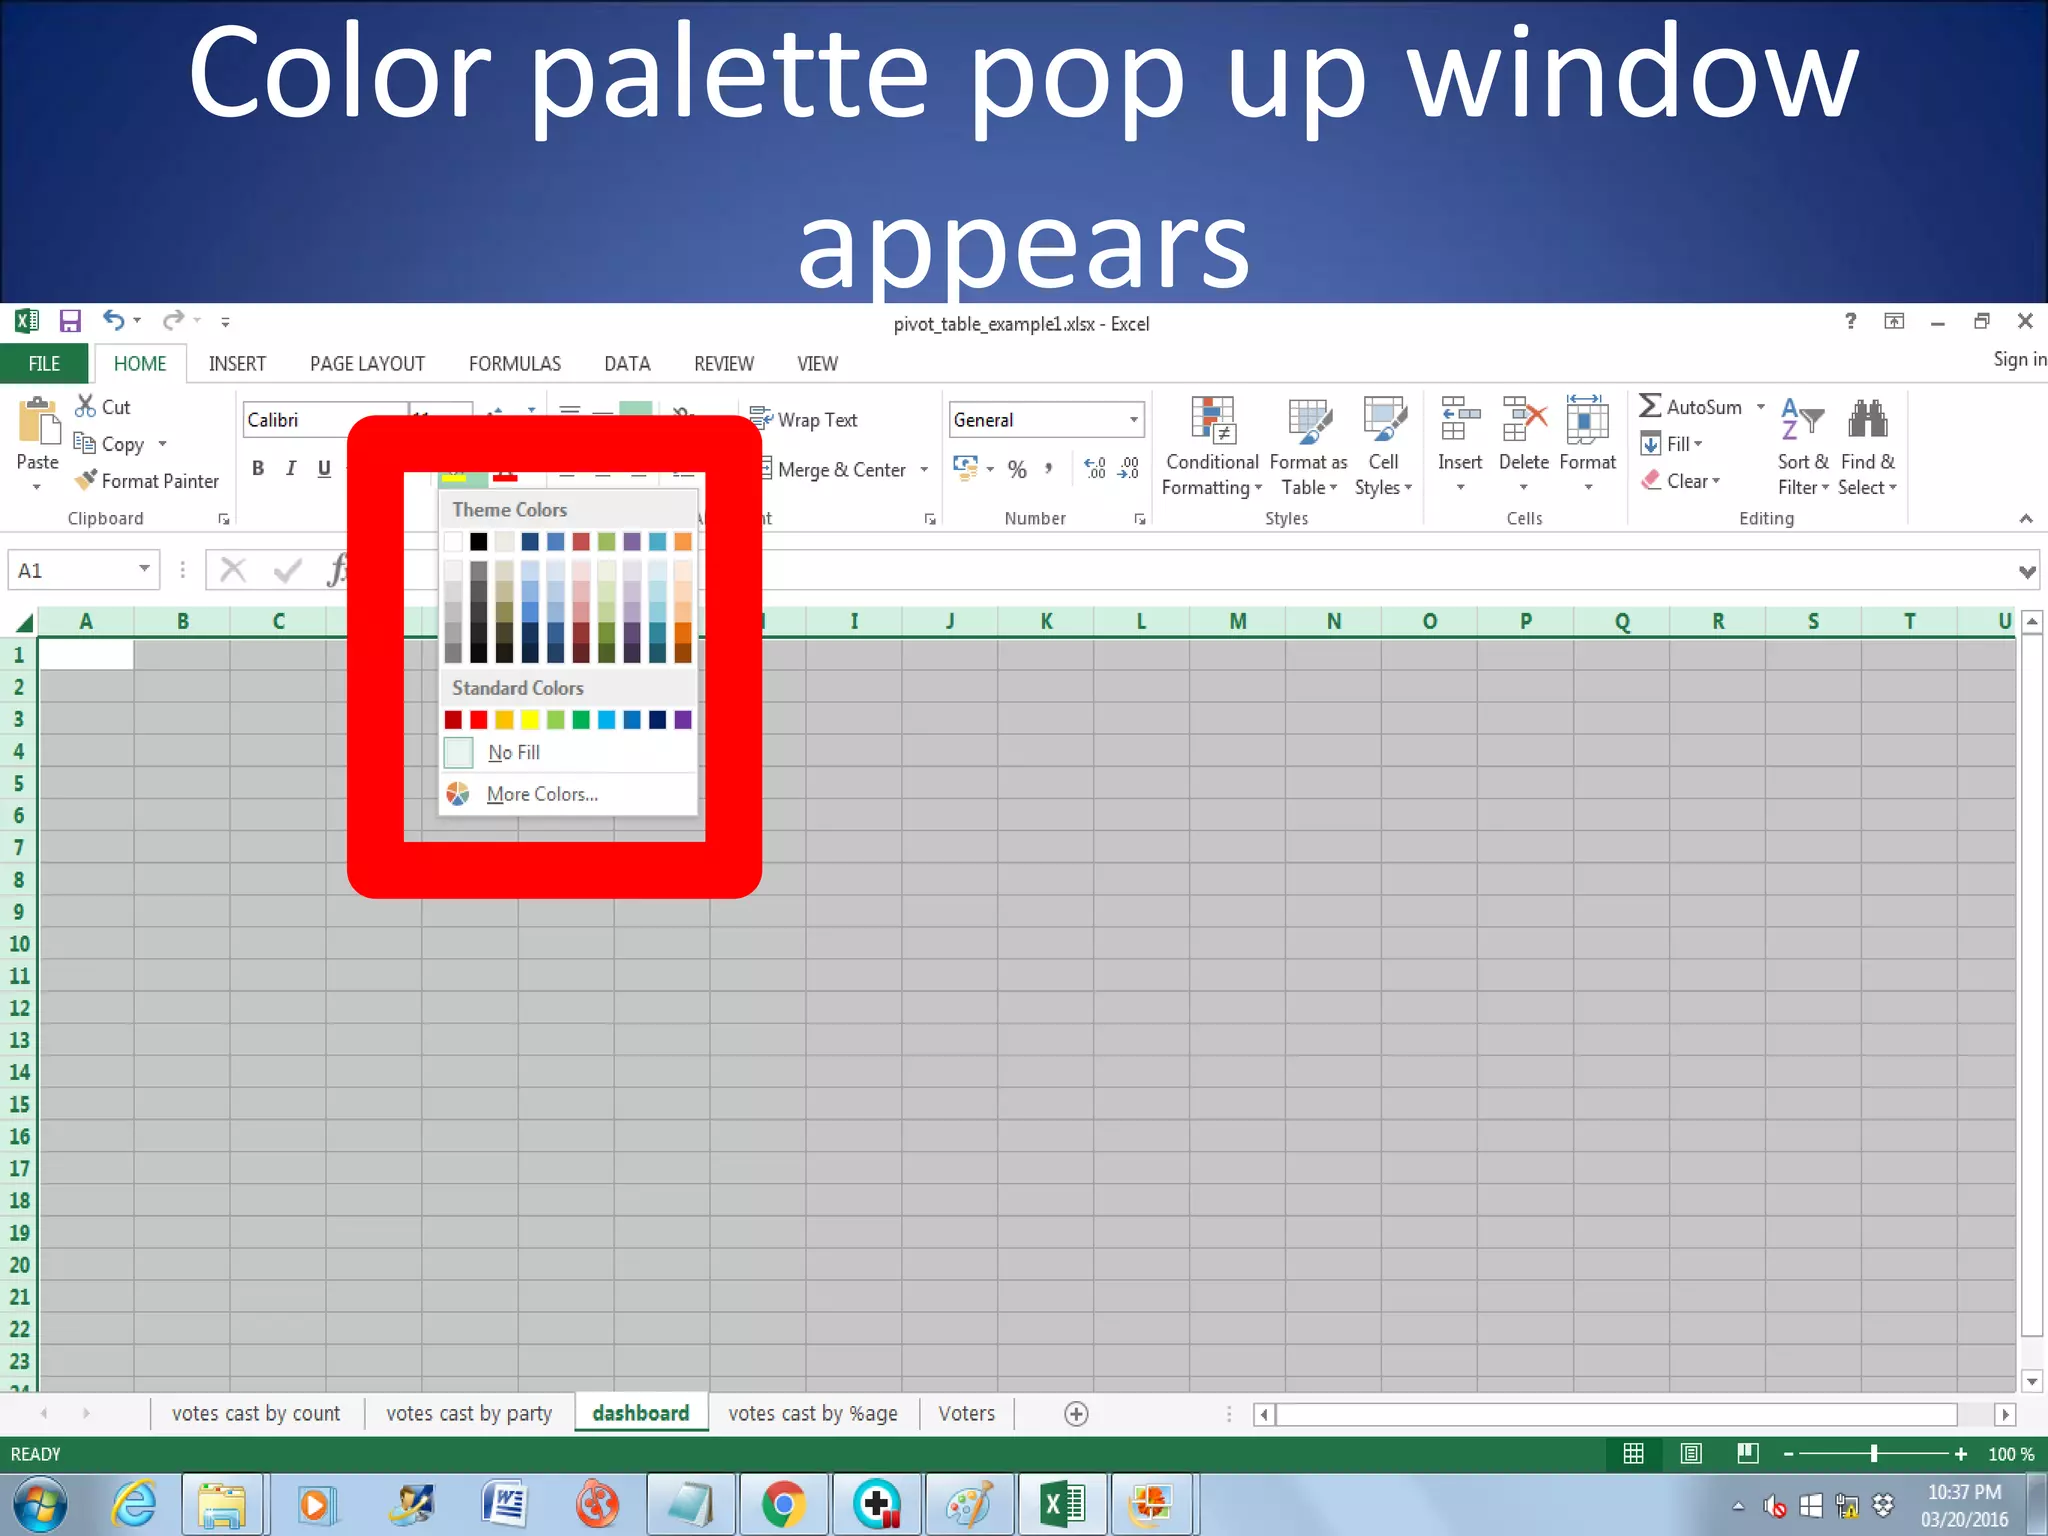The width and height of the screenshot is (2048, 1536).
Task: Click the Cut scissors icon
Action: (86, 406)
